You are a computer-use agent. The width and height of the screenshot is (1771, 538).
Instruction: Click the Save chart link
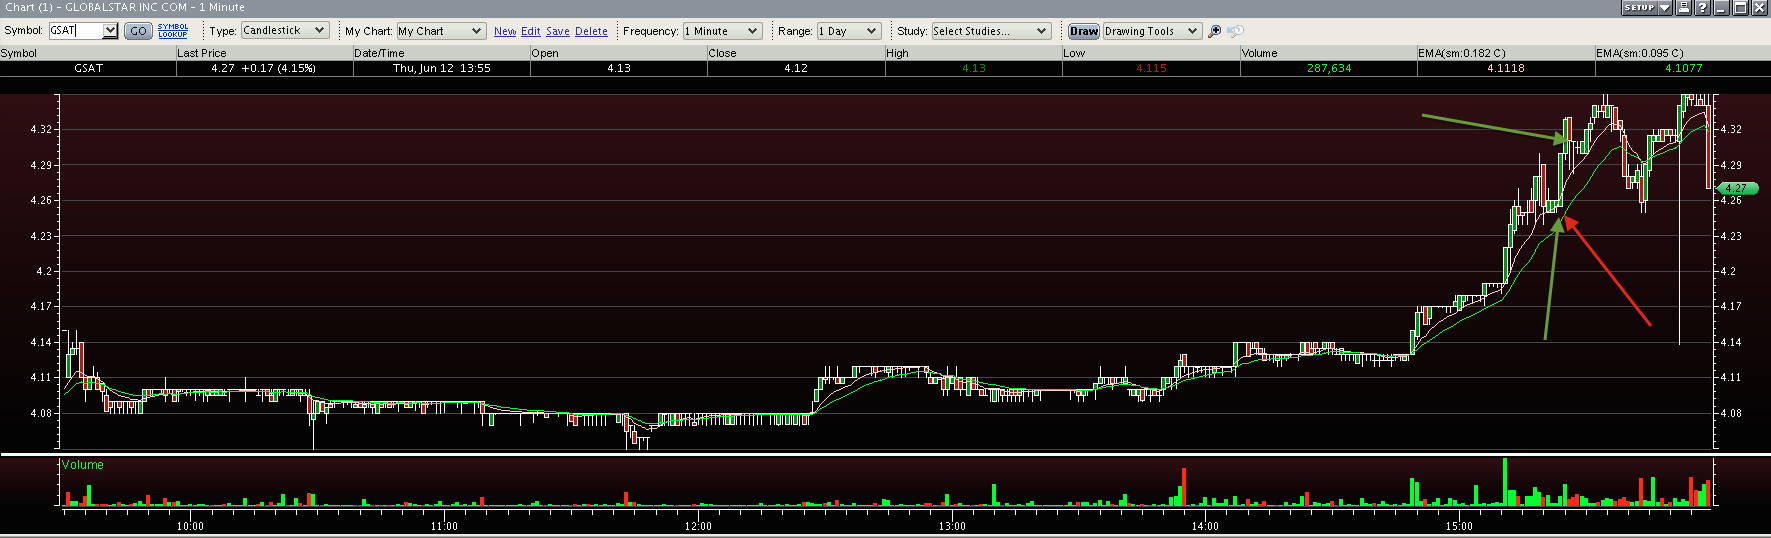click(558, 32)
